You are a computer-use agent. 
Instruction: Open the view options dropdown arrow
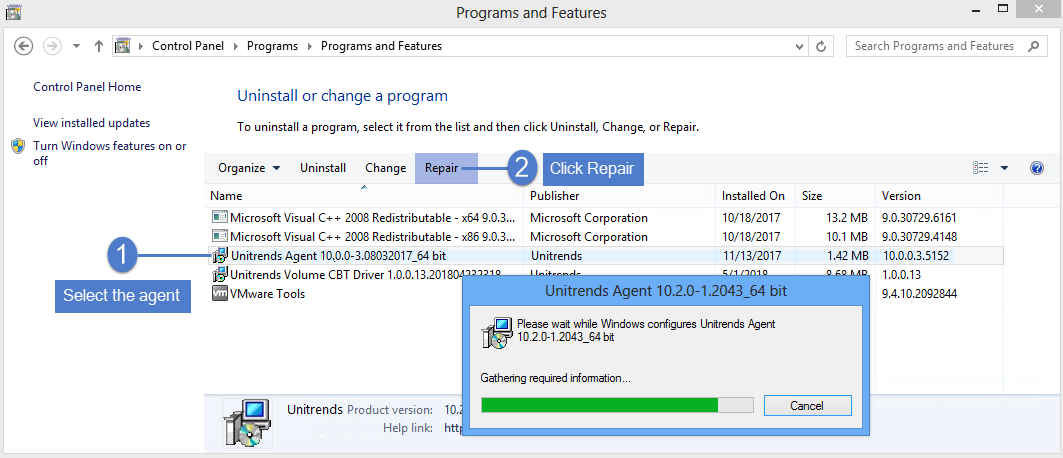point(1005,168)
